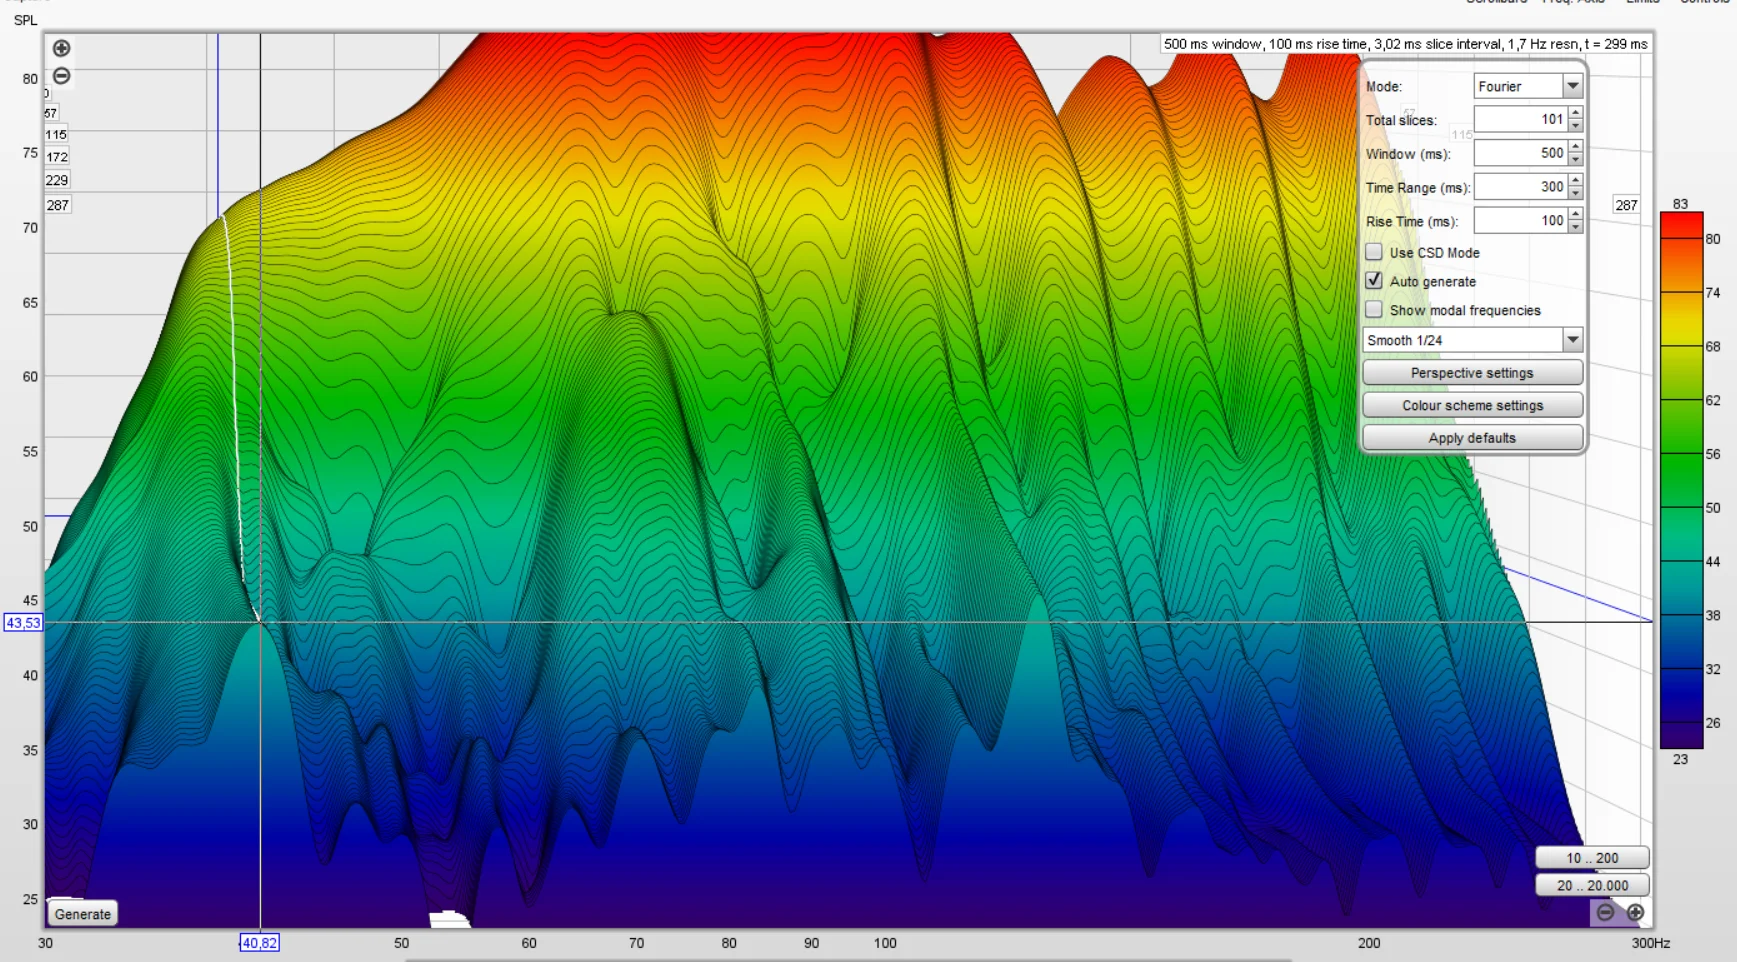Click the 172 ms slice label on left
The height and width of the screenshot is (962, 1737).
(x=57, y=157)
